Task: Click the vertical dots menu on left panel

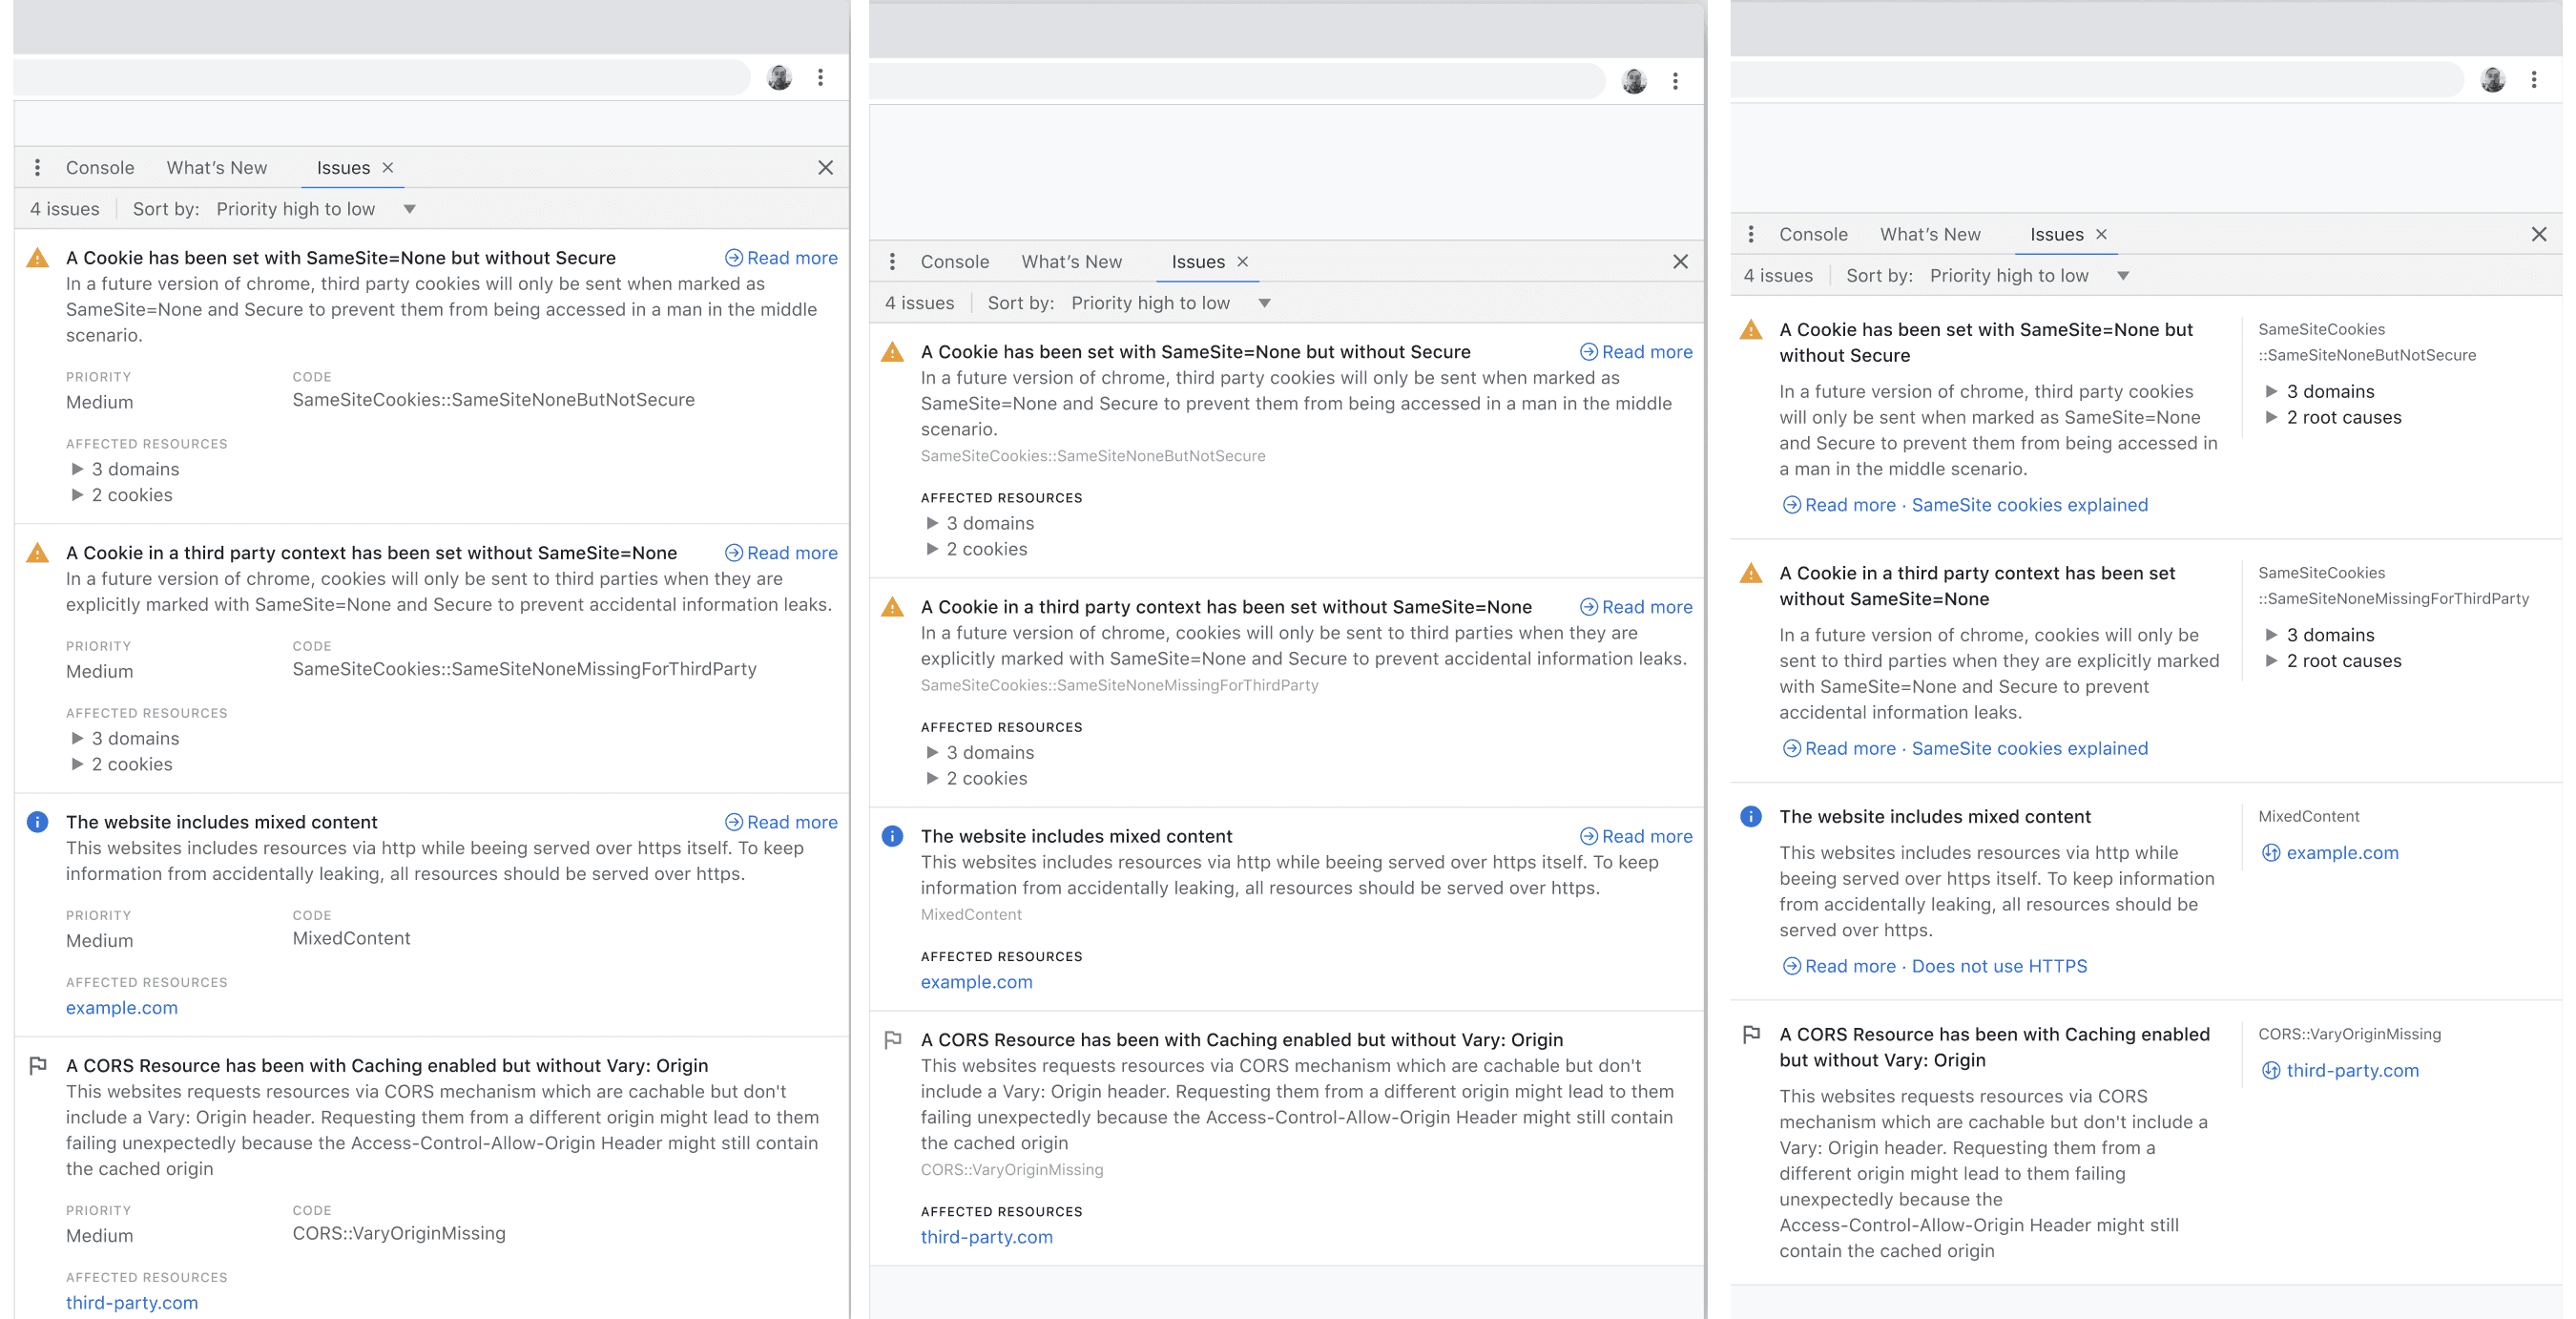Action: click(x=35, y=167)
